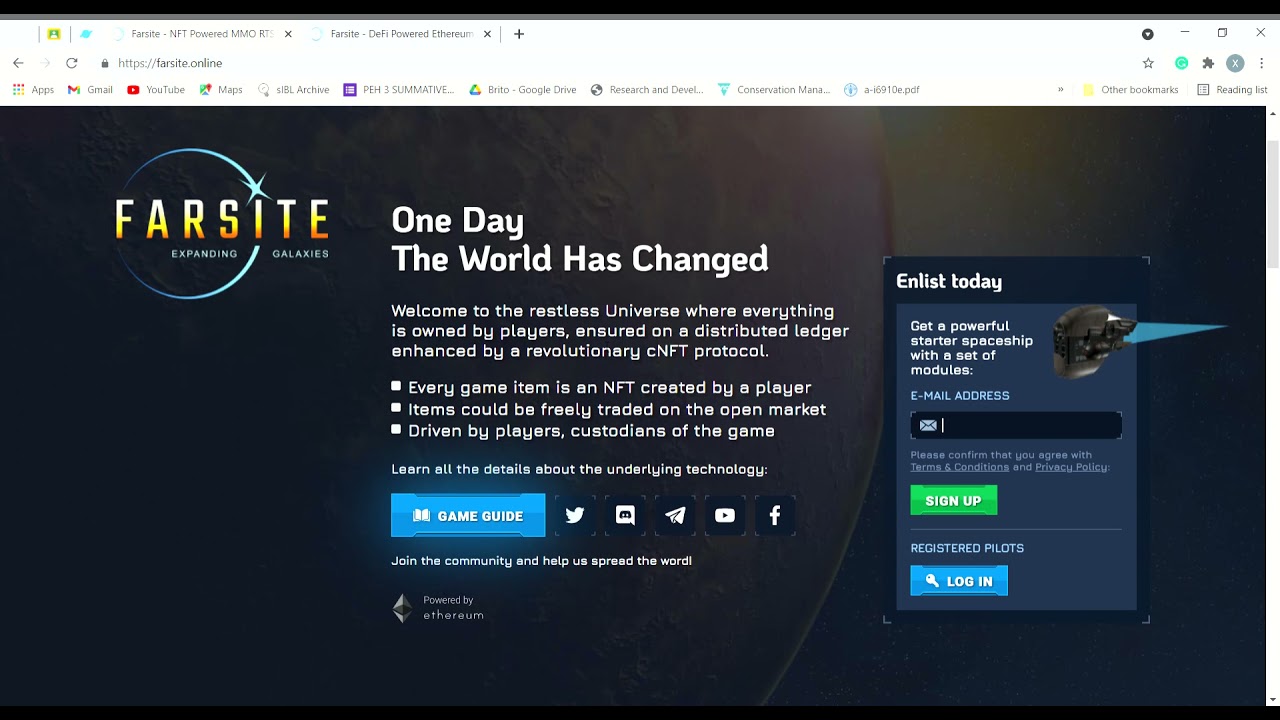Screen dimensions: 1280x720
Task: Click the Farsite Expanding Galaxies logo
Action: coord(222,224)
